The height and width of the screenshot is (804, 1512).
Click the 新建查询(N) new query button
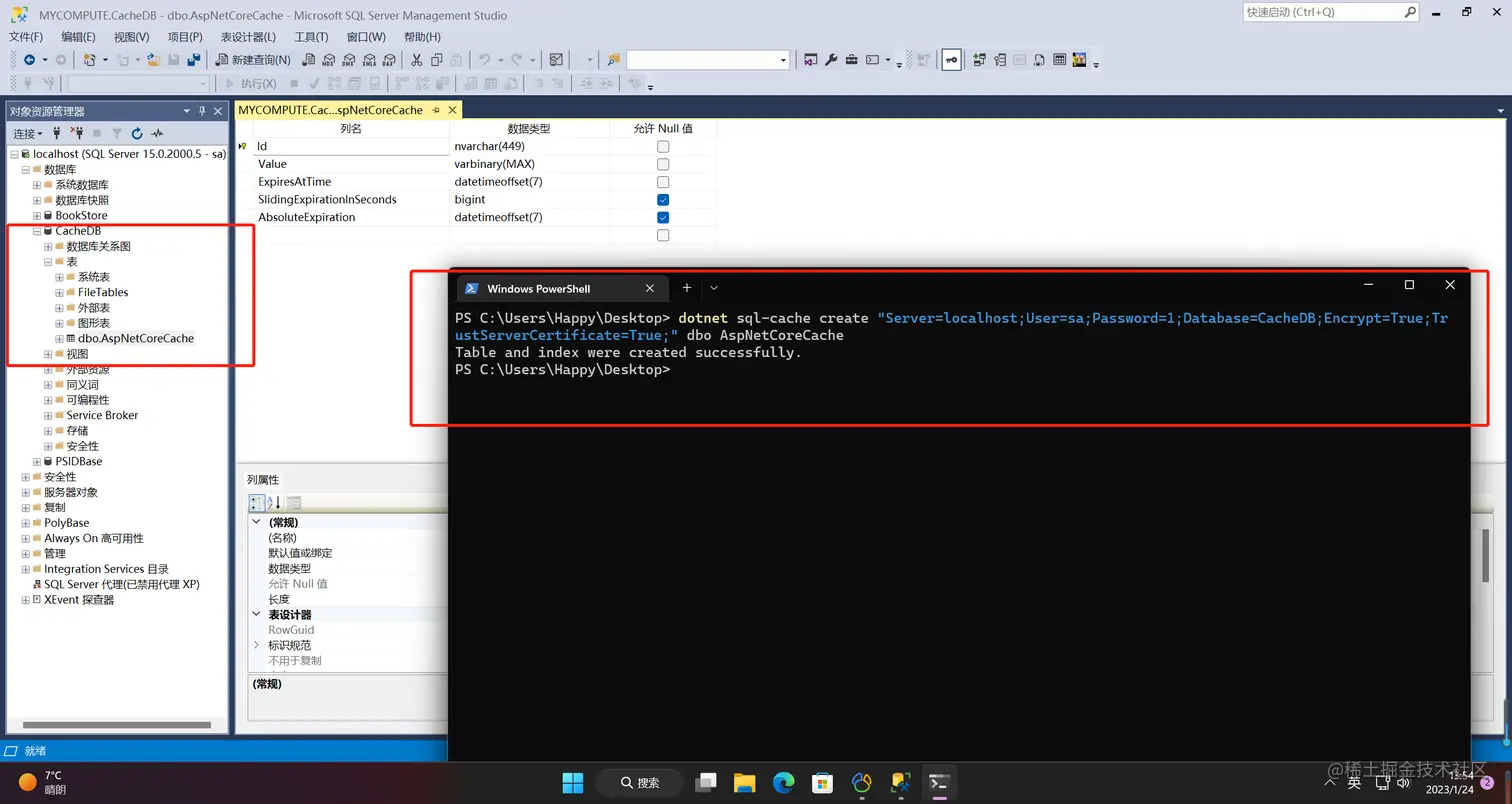(x=253, y=60)
